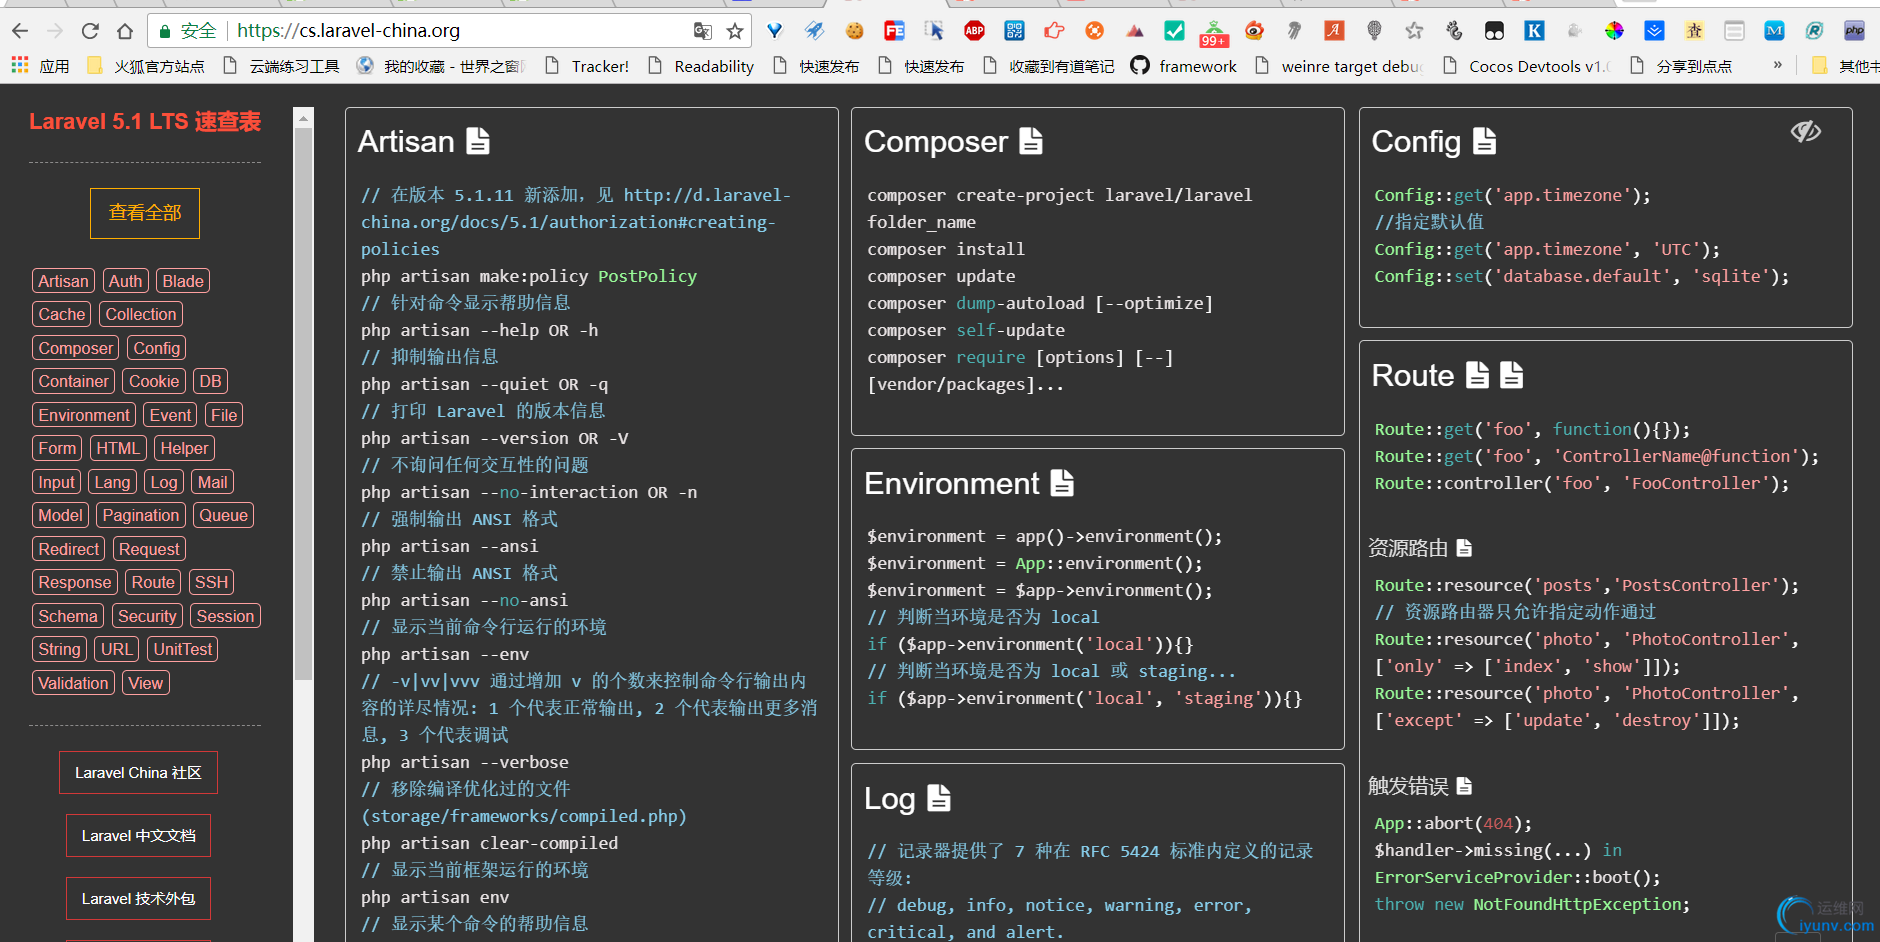Viewport: 1880px width, 942px height.
Task: Click the document icon beside Composer heading
Action: 1031,141
